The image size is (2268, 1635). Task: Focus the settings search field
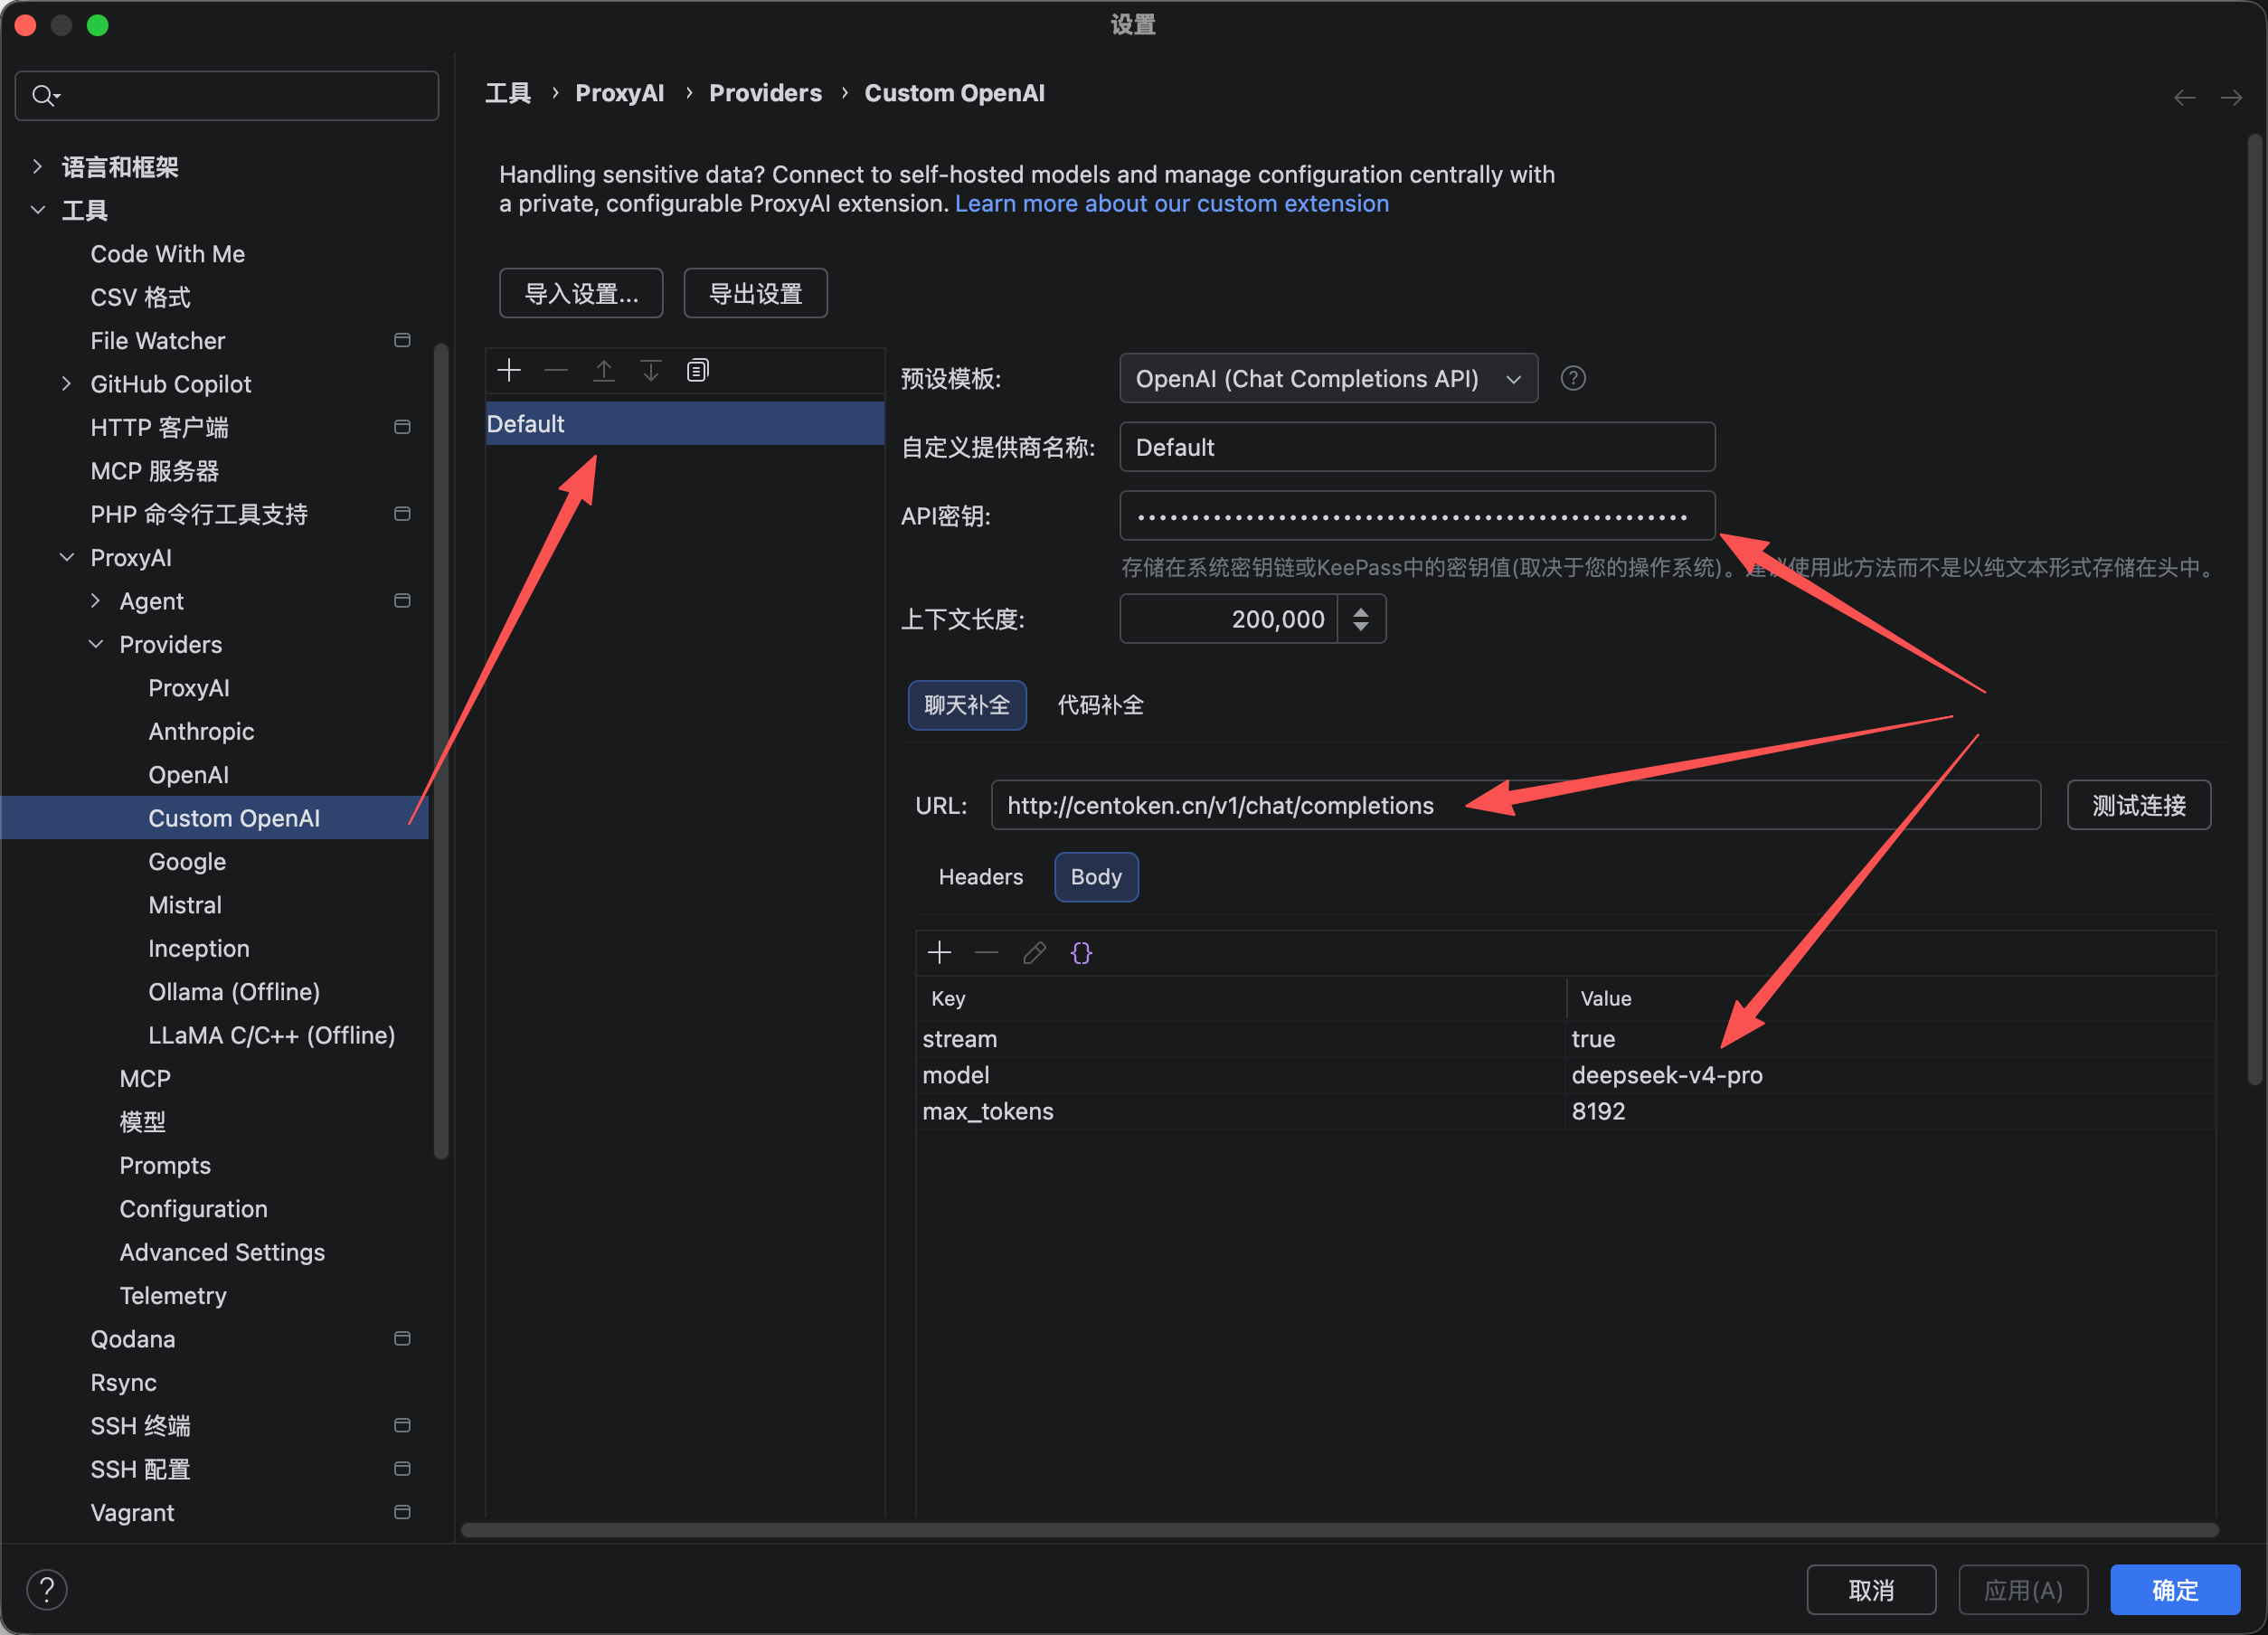point(227,95)
